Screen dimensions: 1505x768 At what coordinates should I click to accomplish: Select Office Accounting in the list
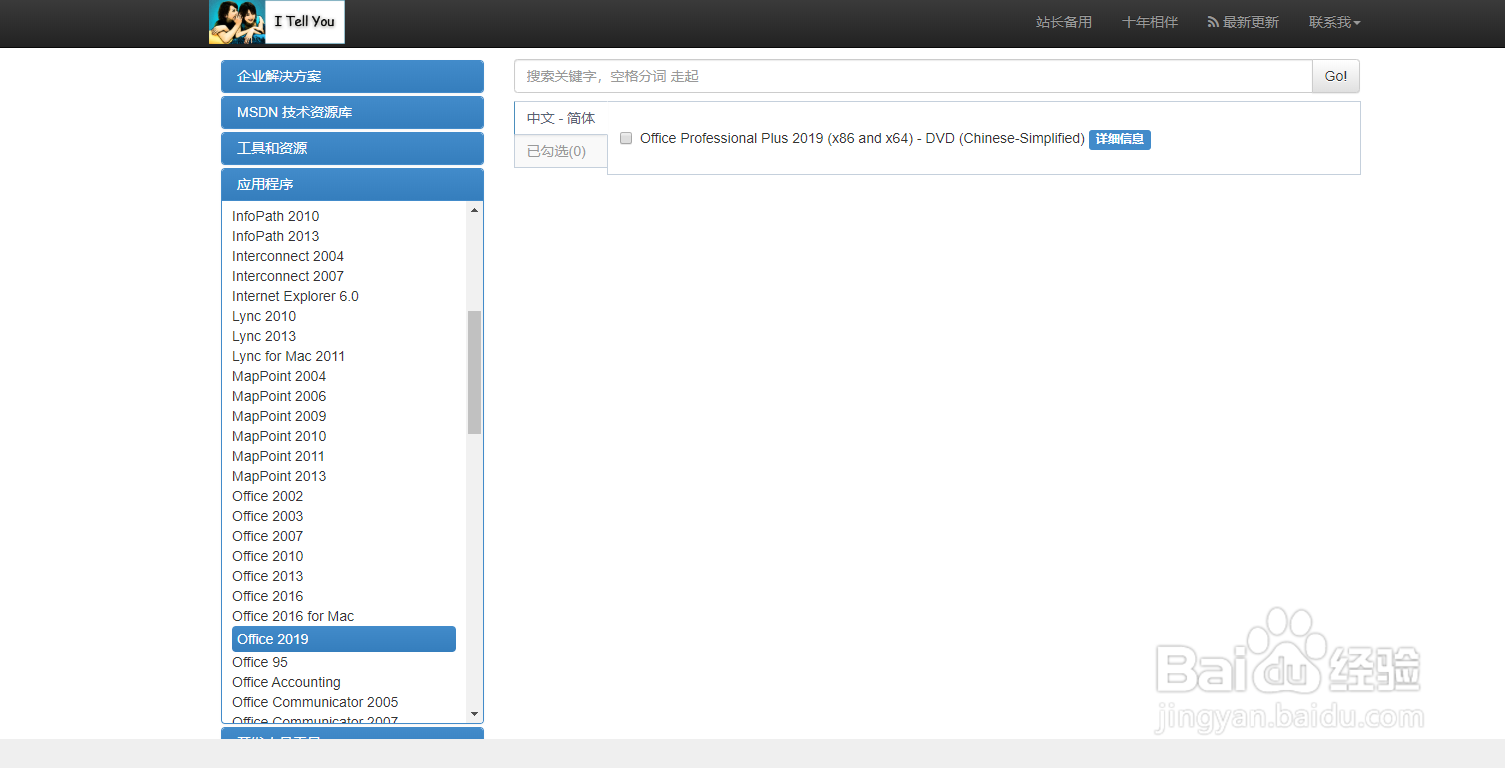287,682
